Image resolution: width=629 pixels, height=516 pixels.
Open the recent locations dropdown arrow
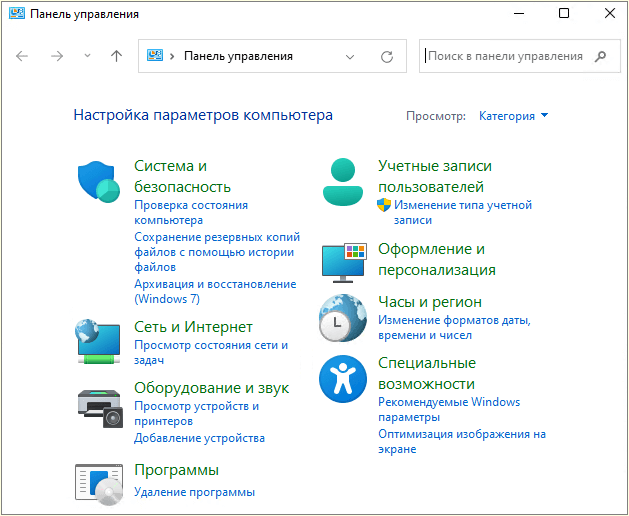(x=87, y=56)
